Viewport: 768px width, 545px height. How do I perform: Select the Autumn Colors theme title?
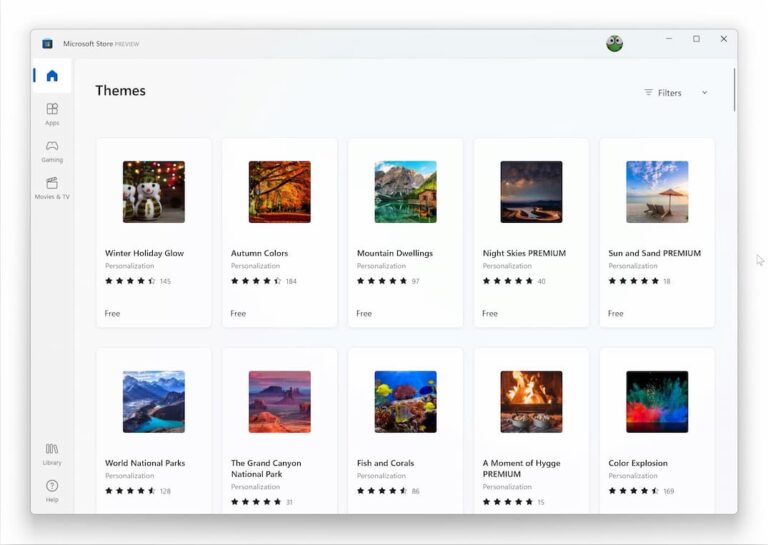pos(259,253)
